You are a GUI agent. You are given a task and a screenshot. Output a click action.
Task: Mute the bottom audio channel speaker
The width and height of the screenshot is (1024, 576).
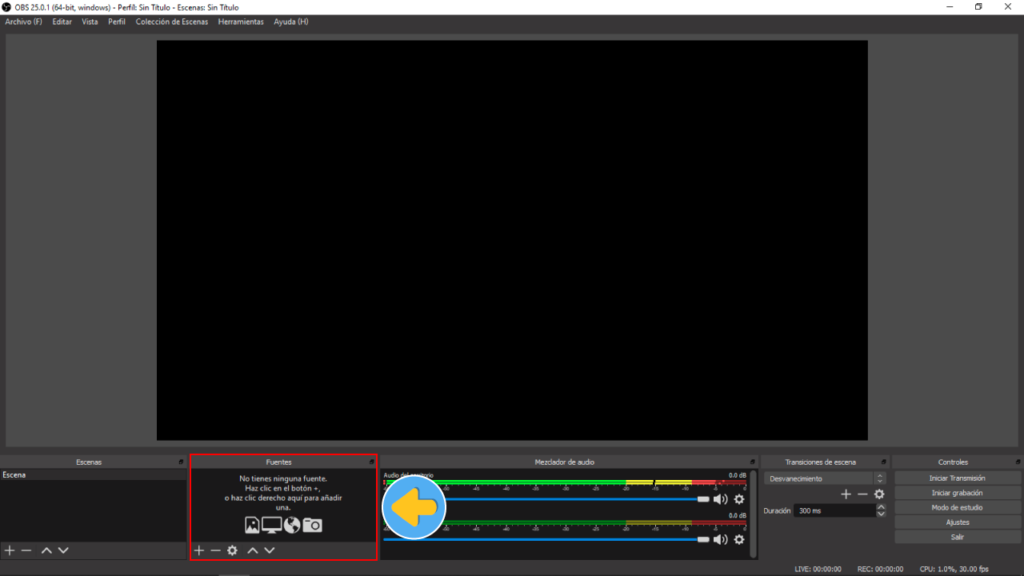(x=720, y=539)
